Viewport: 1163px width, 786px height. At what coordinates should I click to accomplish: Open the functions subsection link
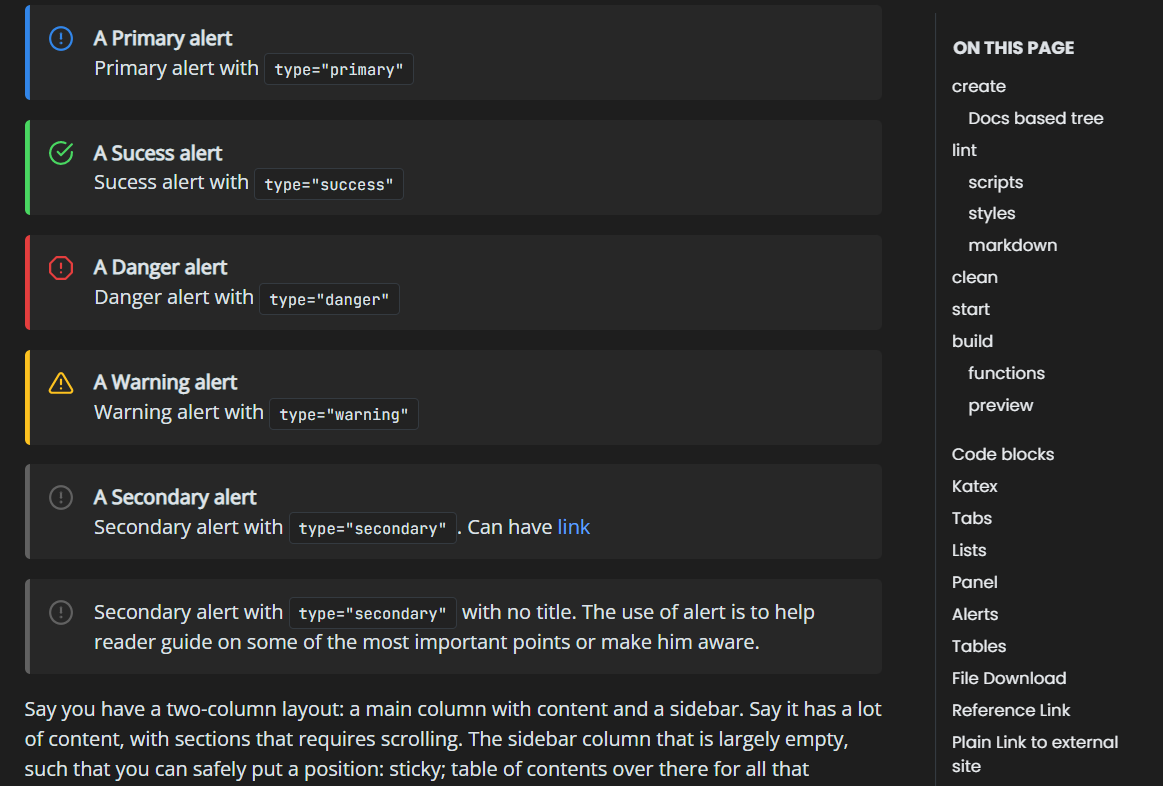point(1006,373)
